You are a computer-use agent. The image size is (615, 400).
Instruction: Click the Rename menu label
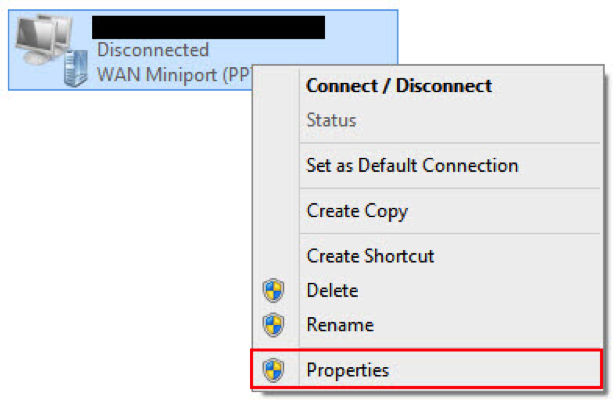click(x=340, y=325)
